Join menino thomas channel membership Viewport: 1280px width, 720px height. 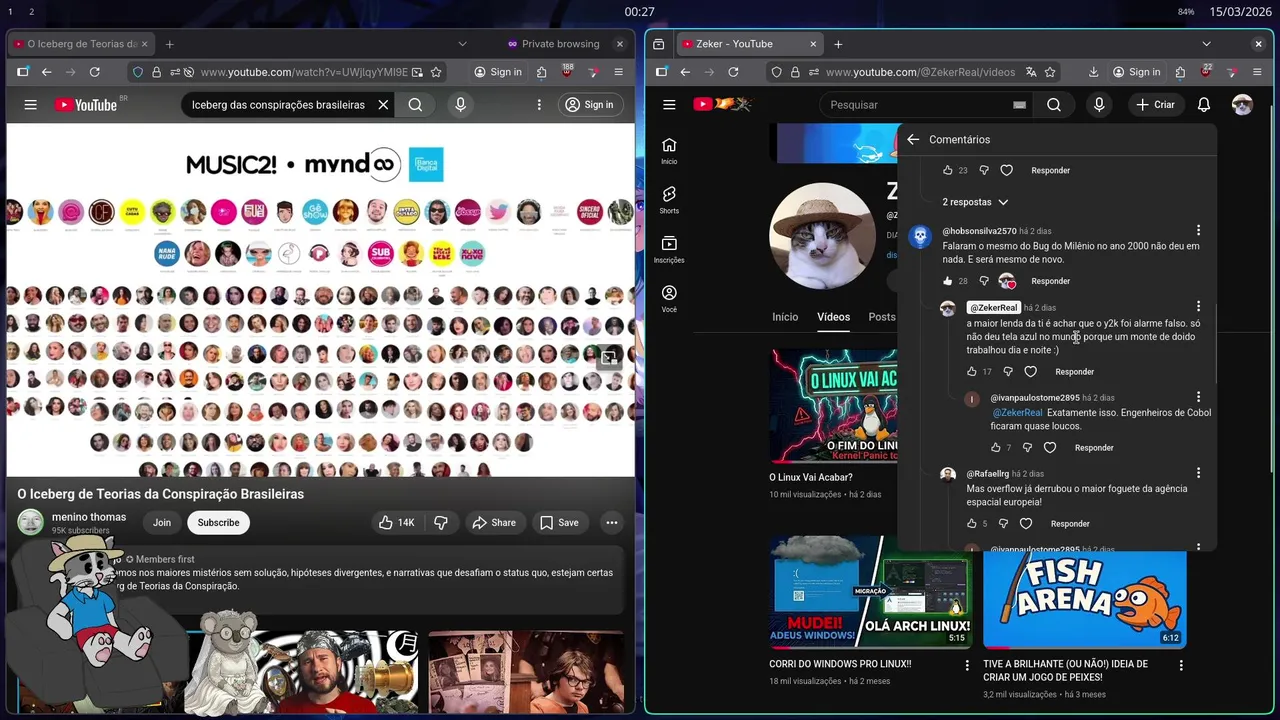click(162, 523)
